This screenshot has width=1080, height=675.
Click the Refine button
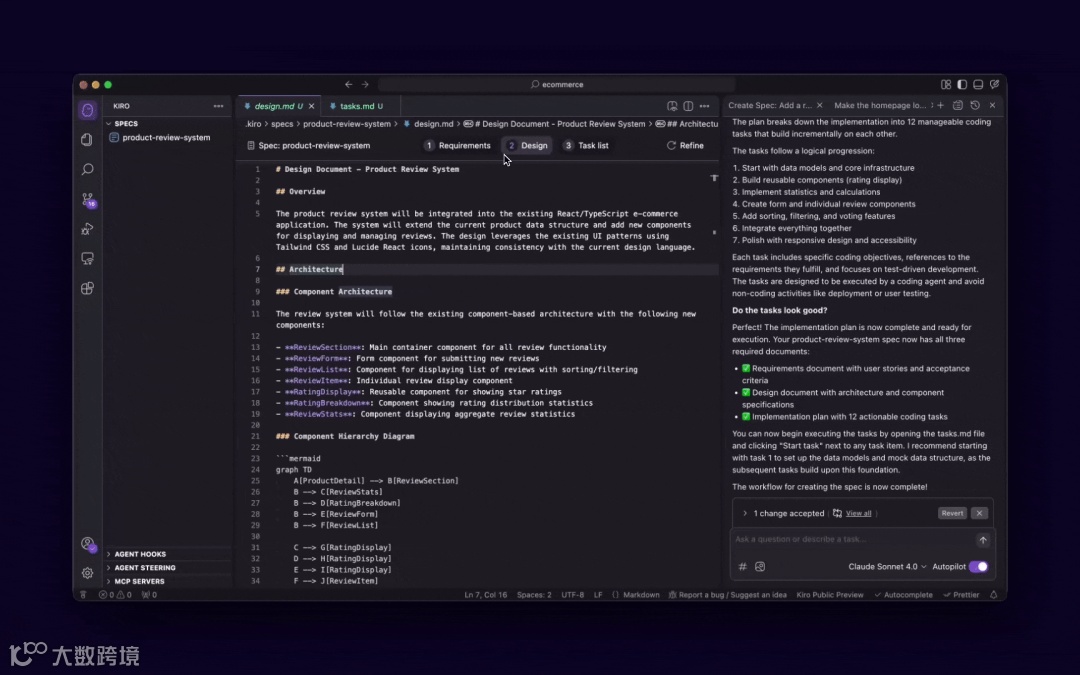point(685,146)
